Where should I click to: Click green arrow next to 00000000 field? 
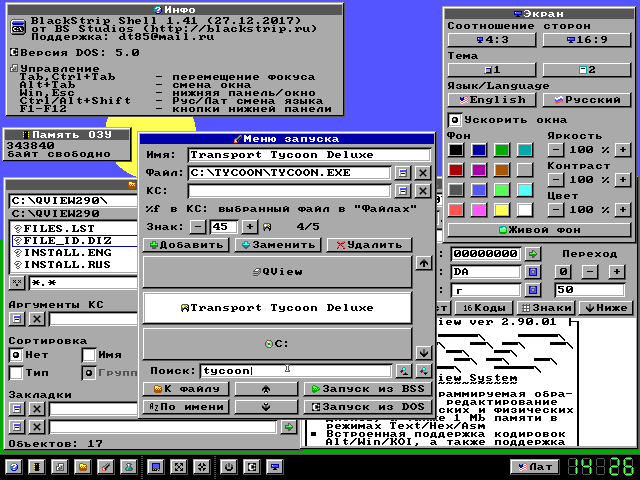point(533,254)
